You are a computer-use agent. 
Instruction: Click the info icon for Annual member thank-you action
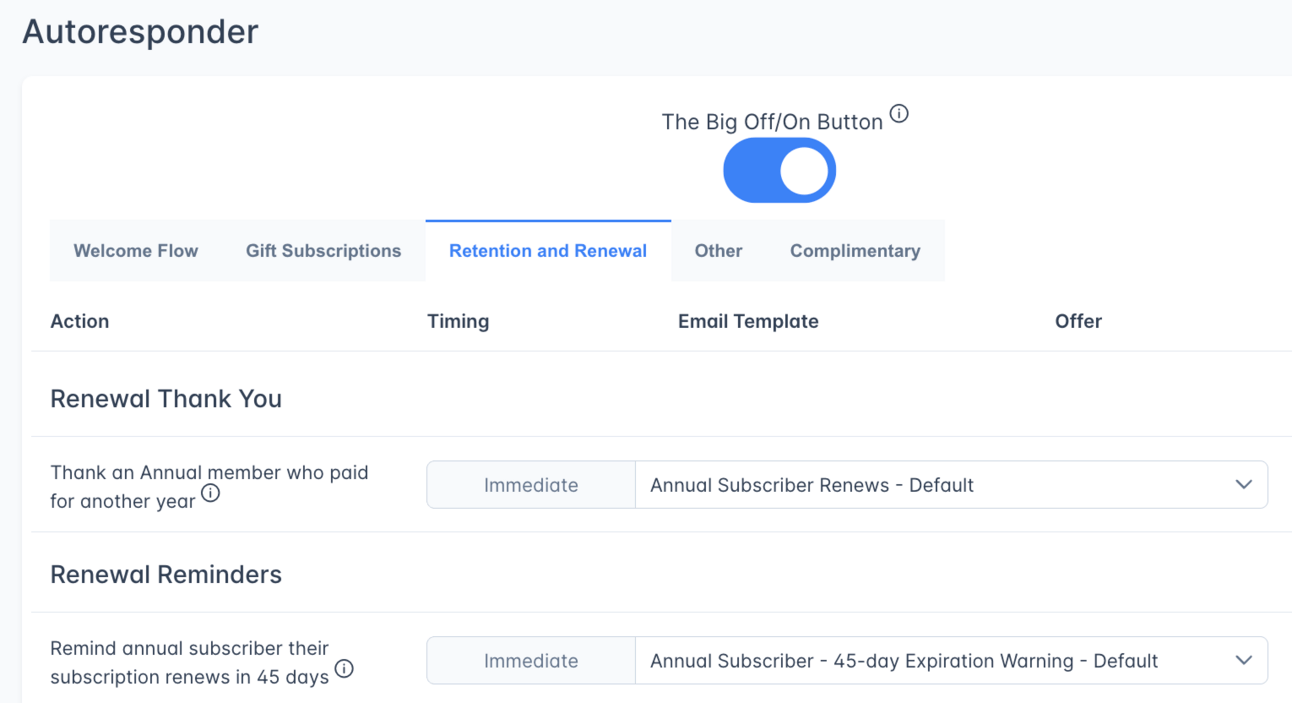point(210,493)
